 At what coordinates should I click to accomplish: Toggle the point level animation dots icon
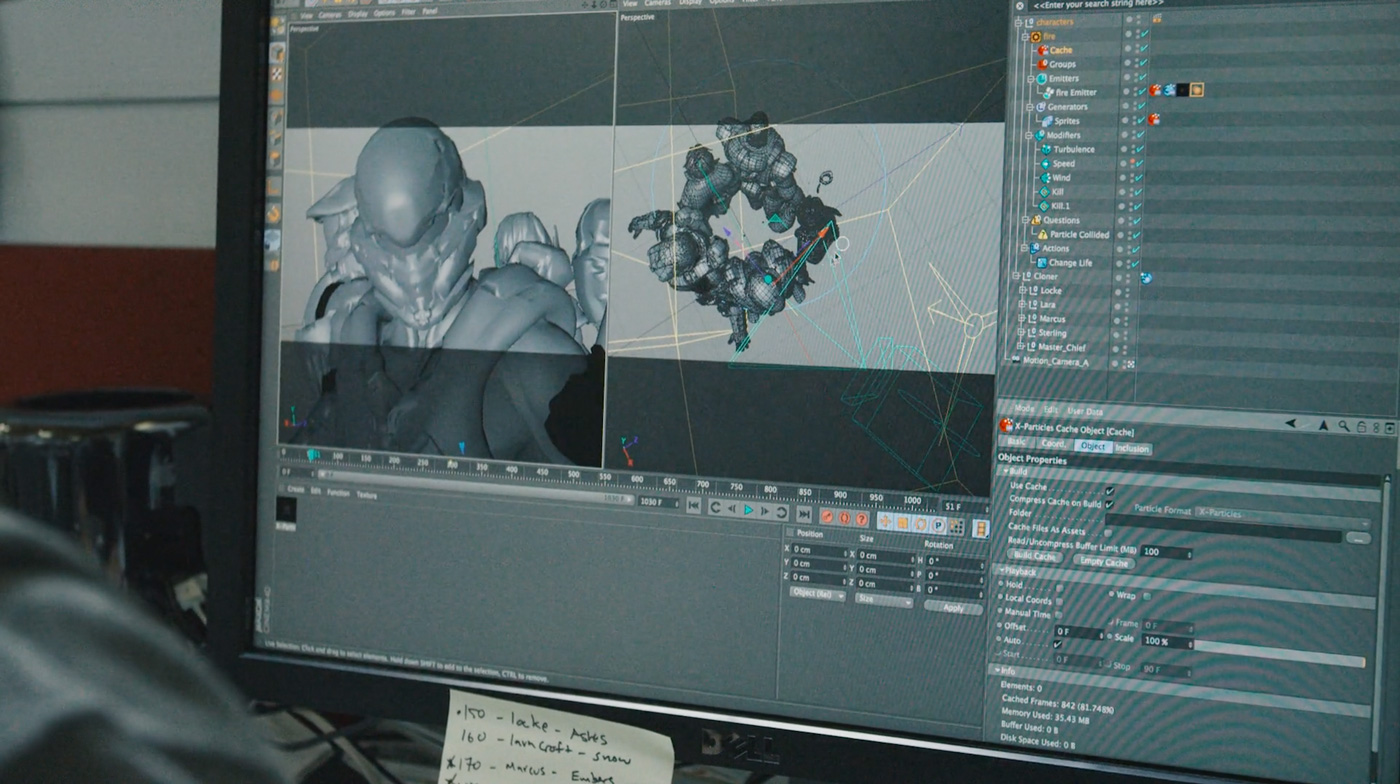click(957, 527)
